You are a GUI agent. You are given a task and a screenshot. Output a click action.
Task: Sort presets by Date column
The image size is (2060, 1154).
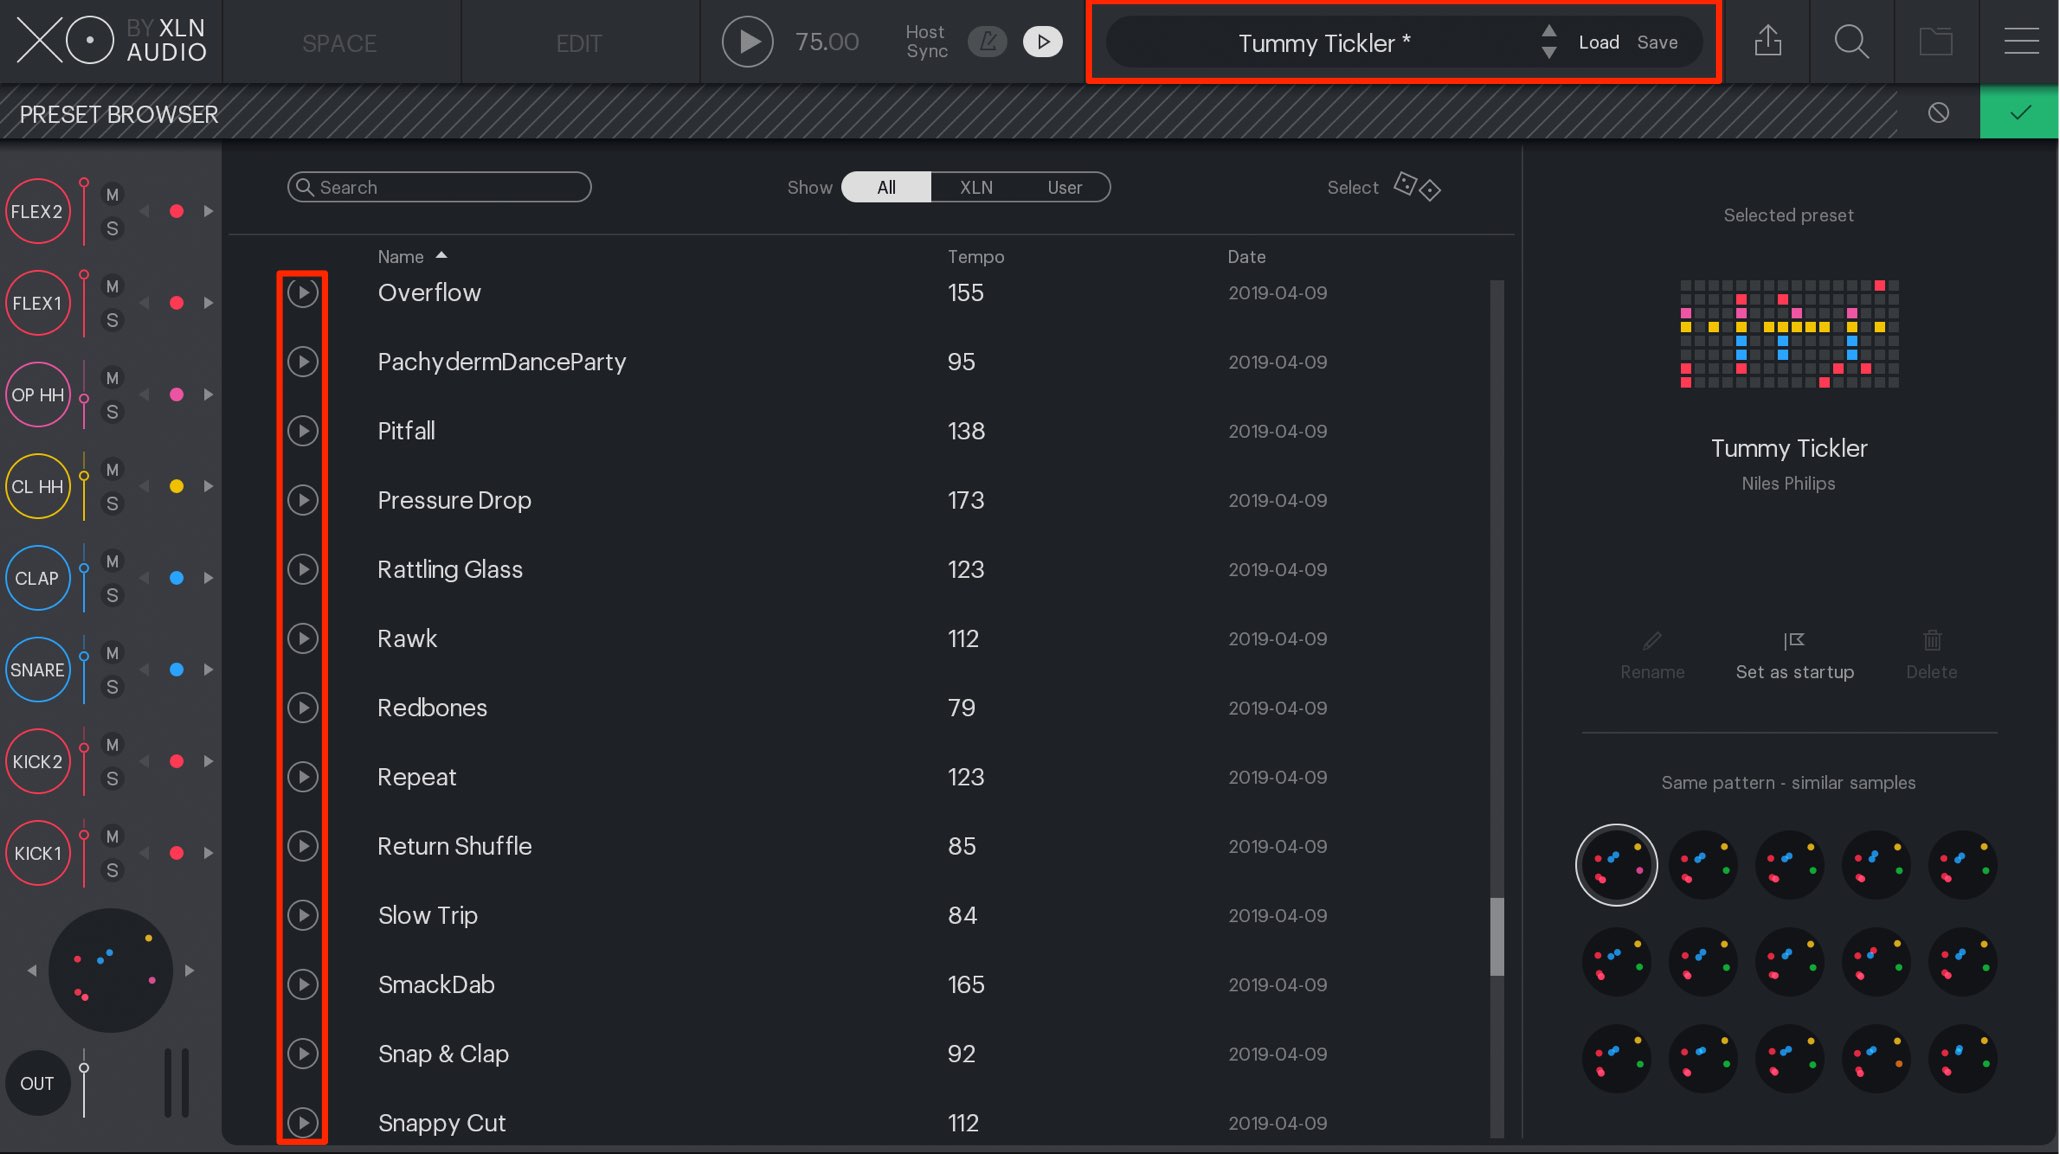coord(1246,257)
